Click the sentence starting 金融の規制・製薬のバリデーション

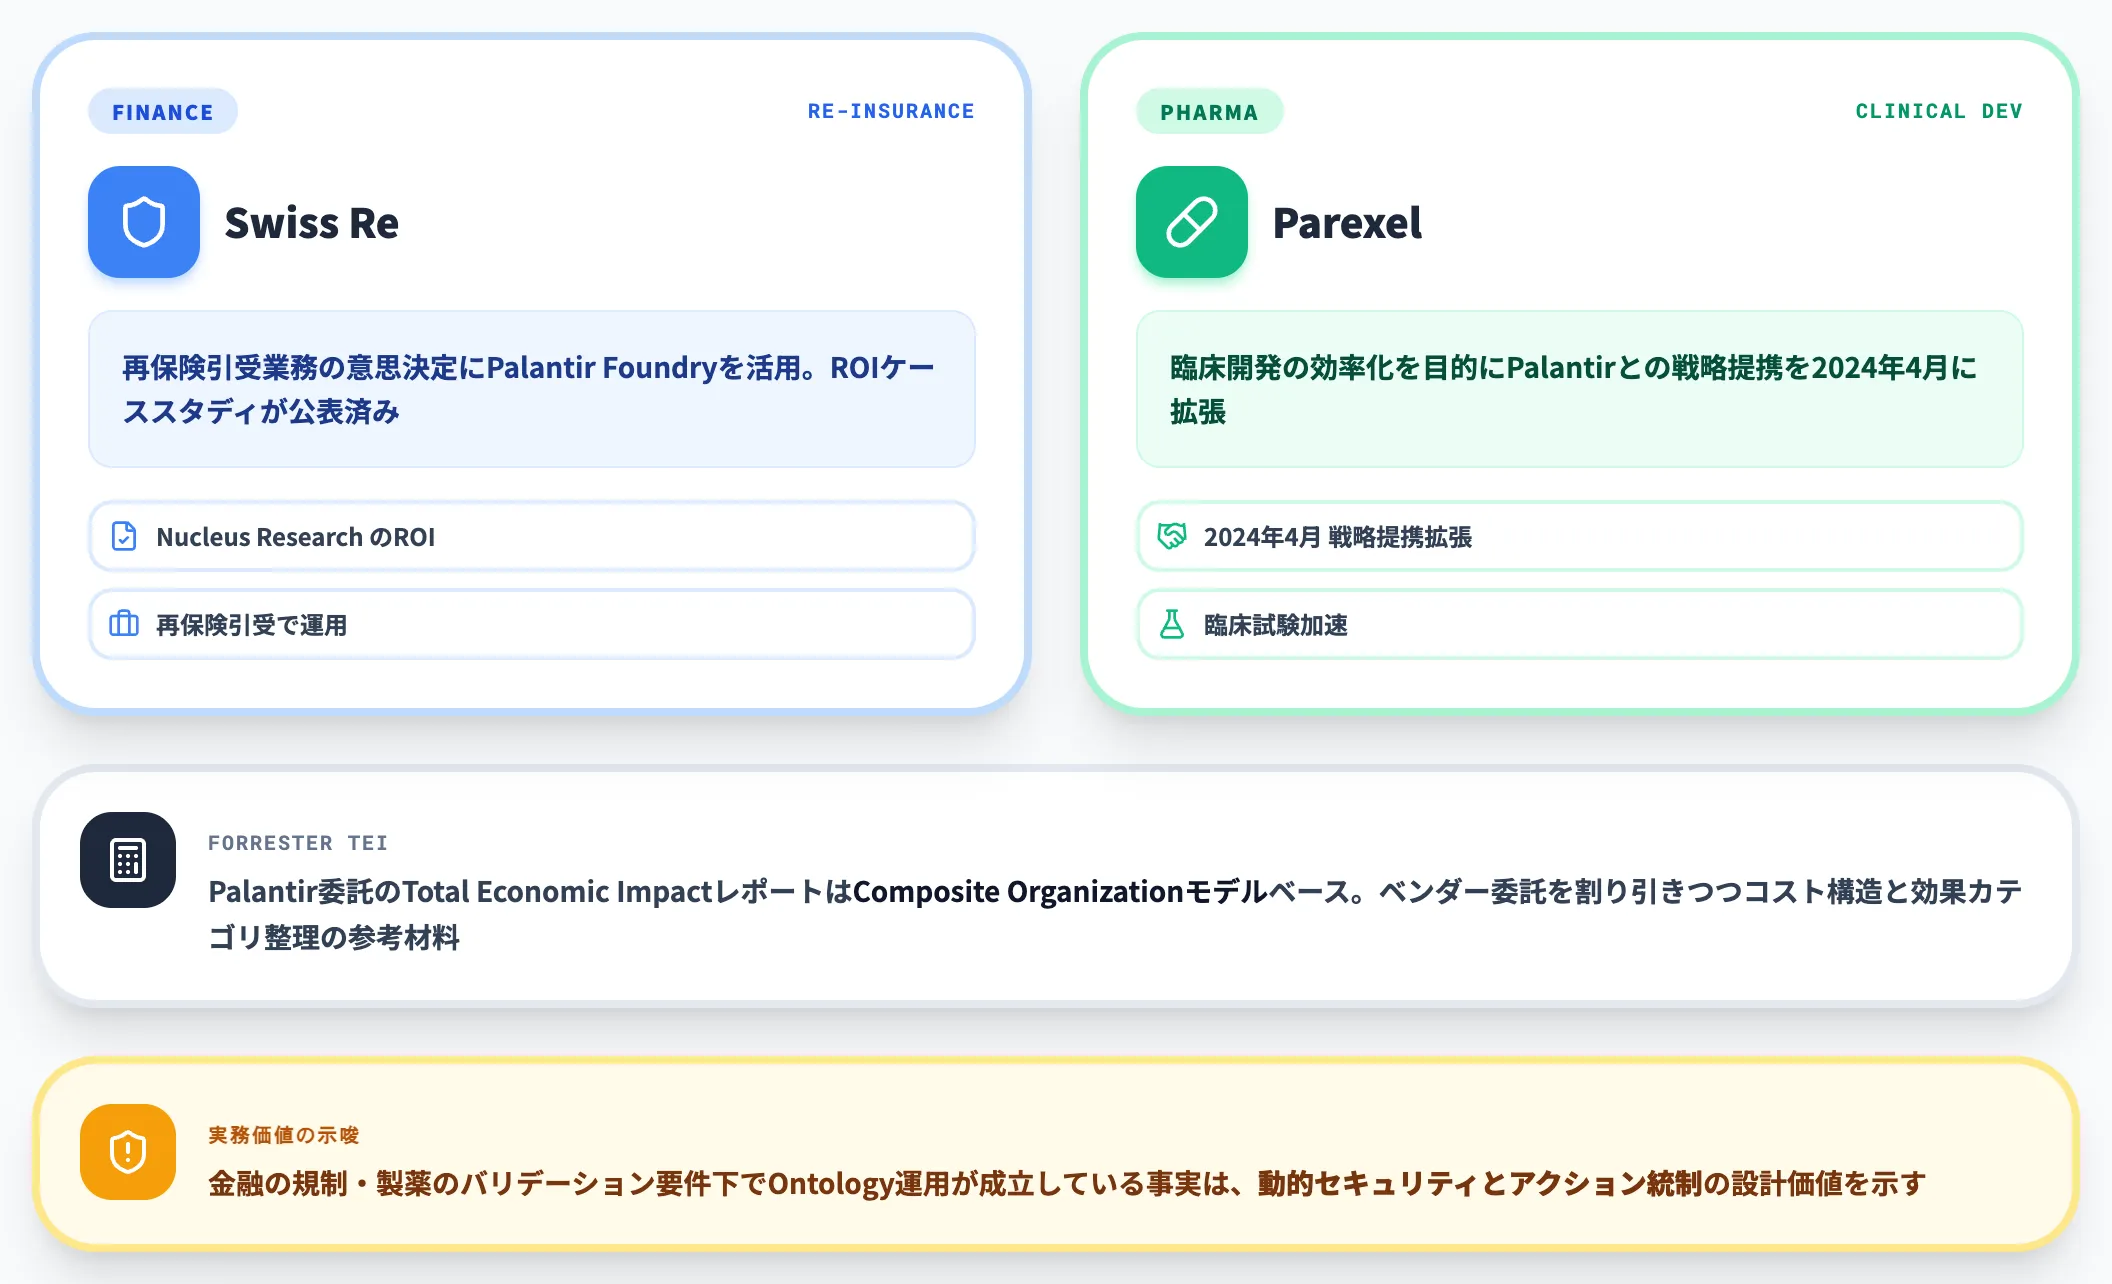click(1067, 1183)
